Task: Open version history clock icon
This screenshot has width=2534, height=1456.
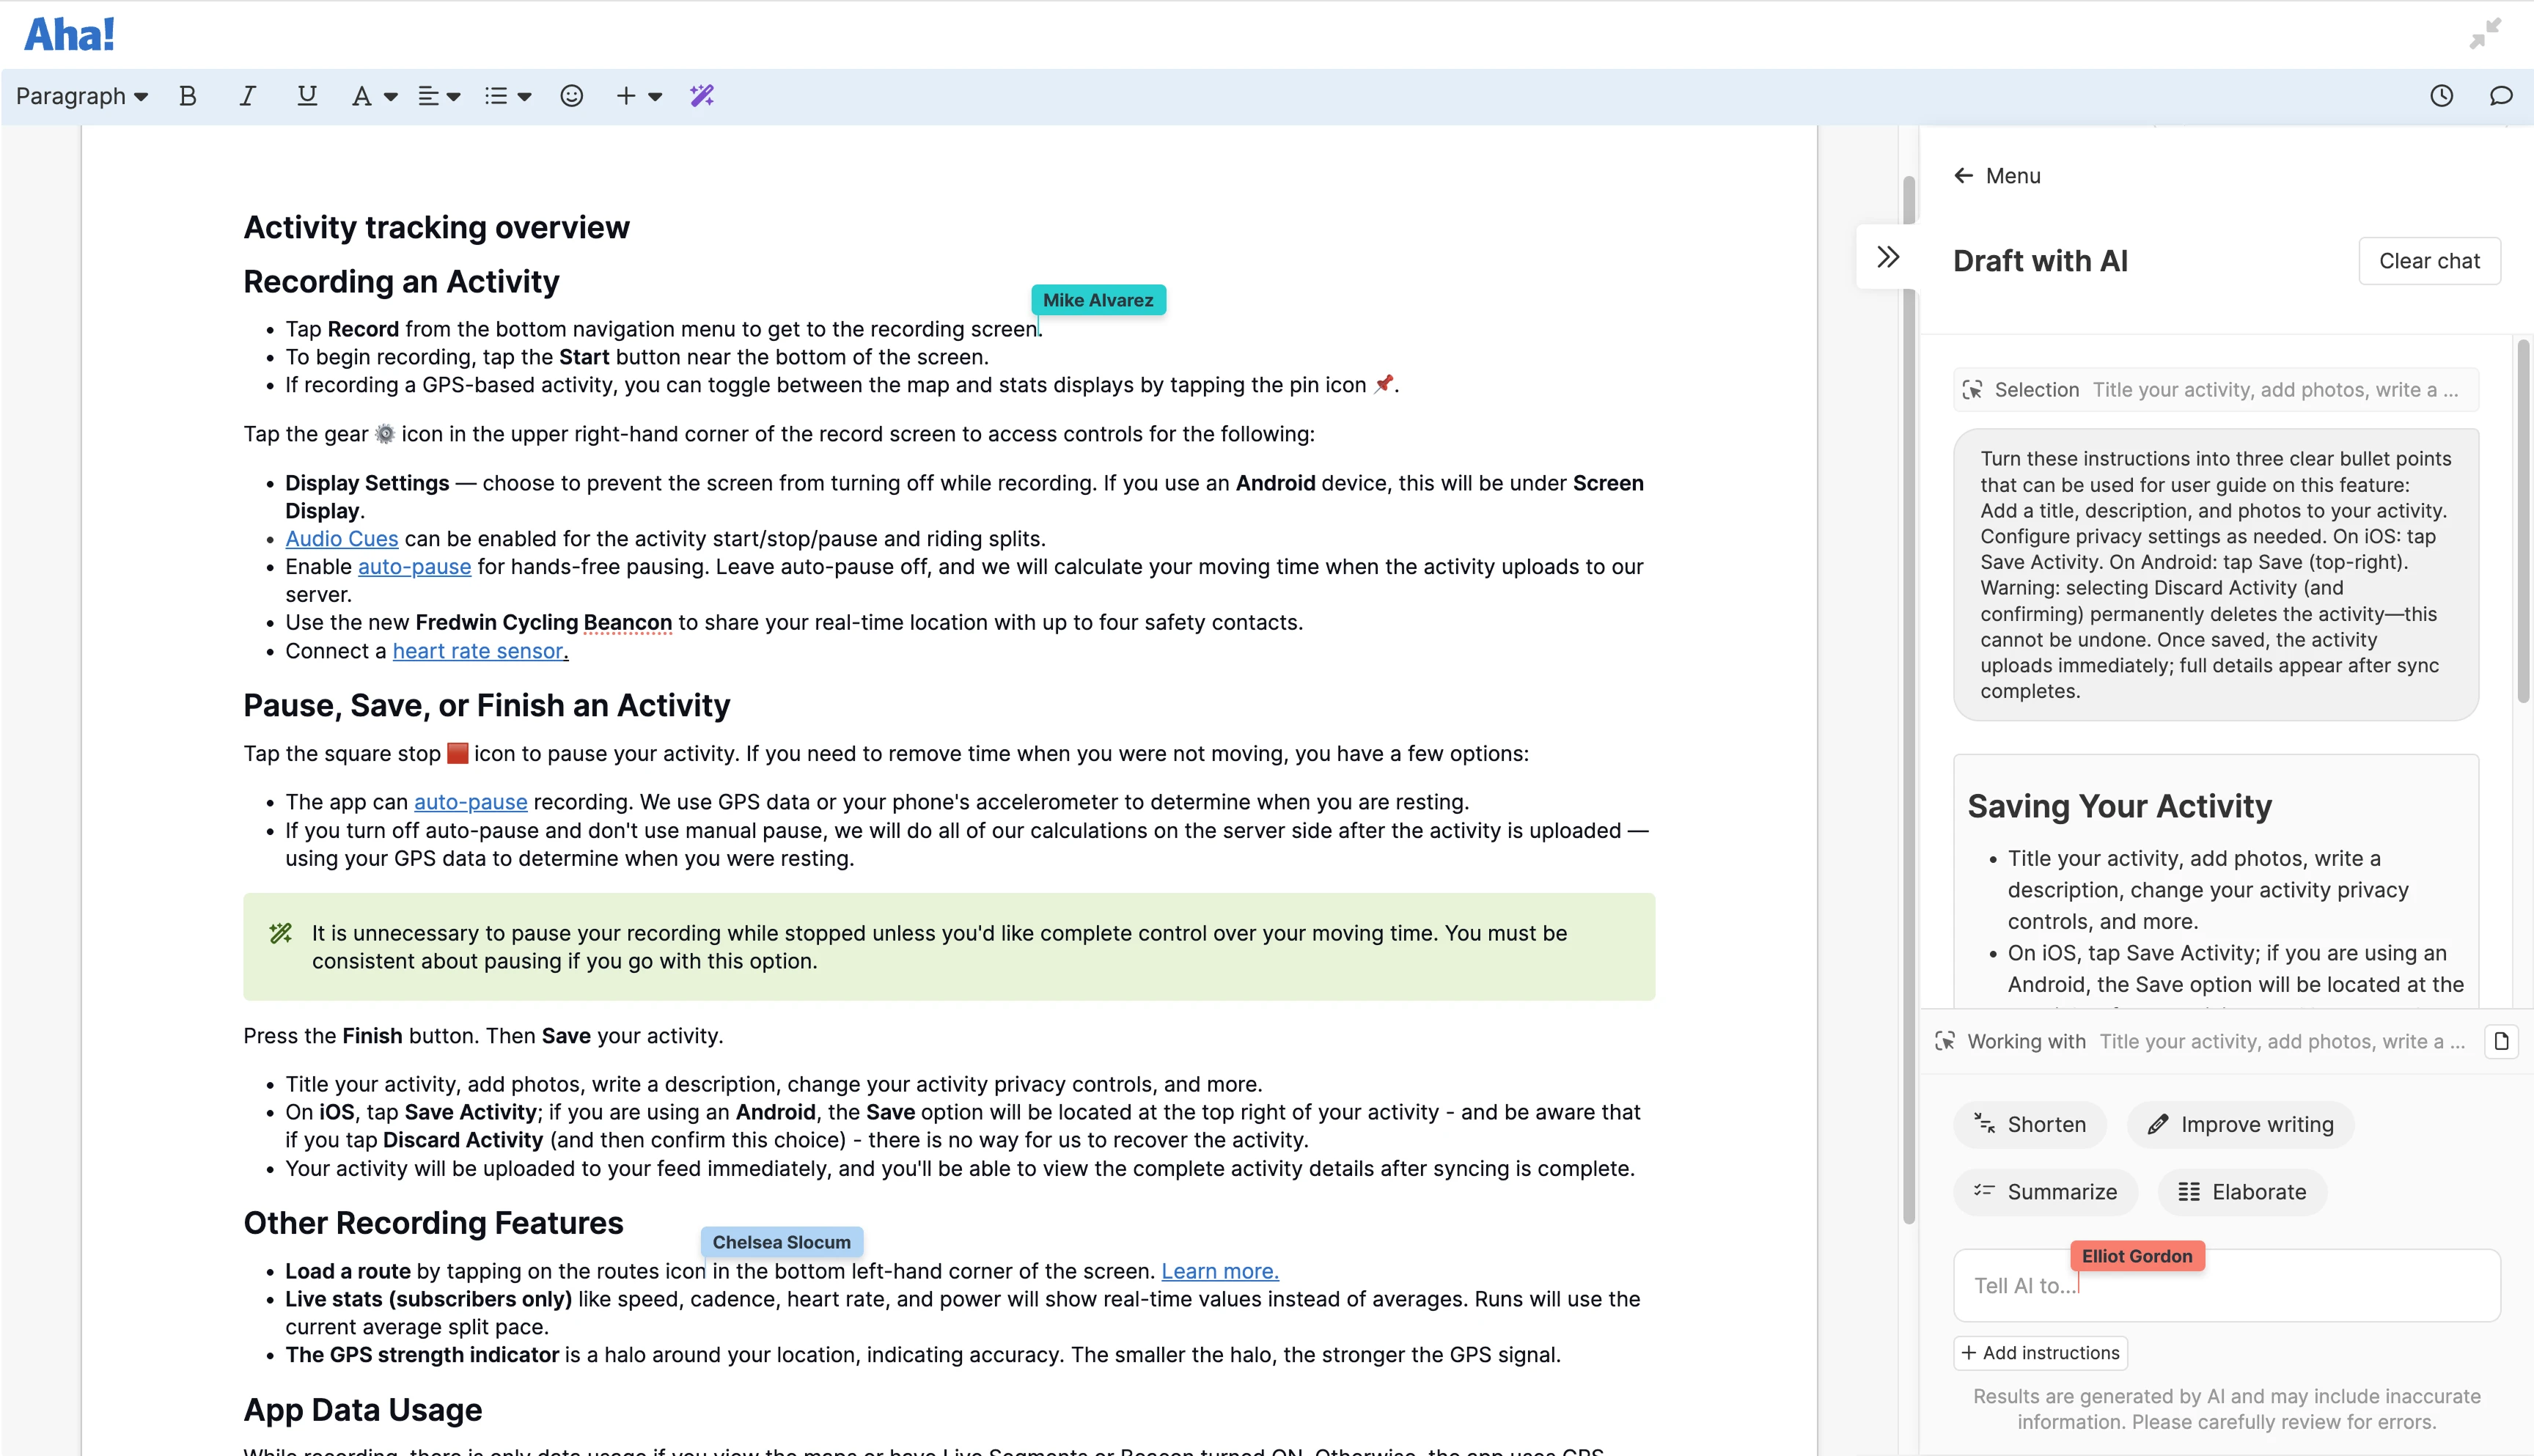Action: (2441, 96)
